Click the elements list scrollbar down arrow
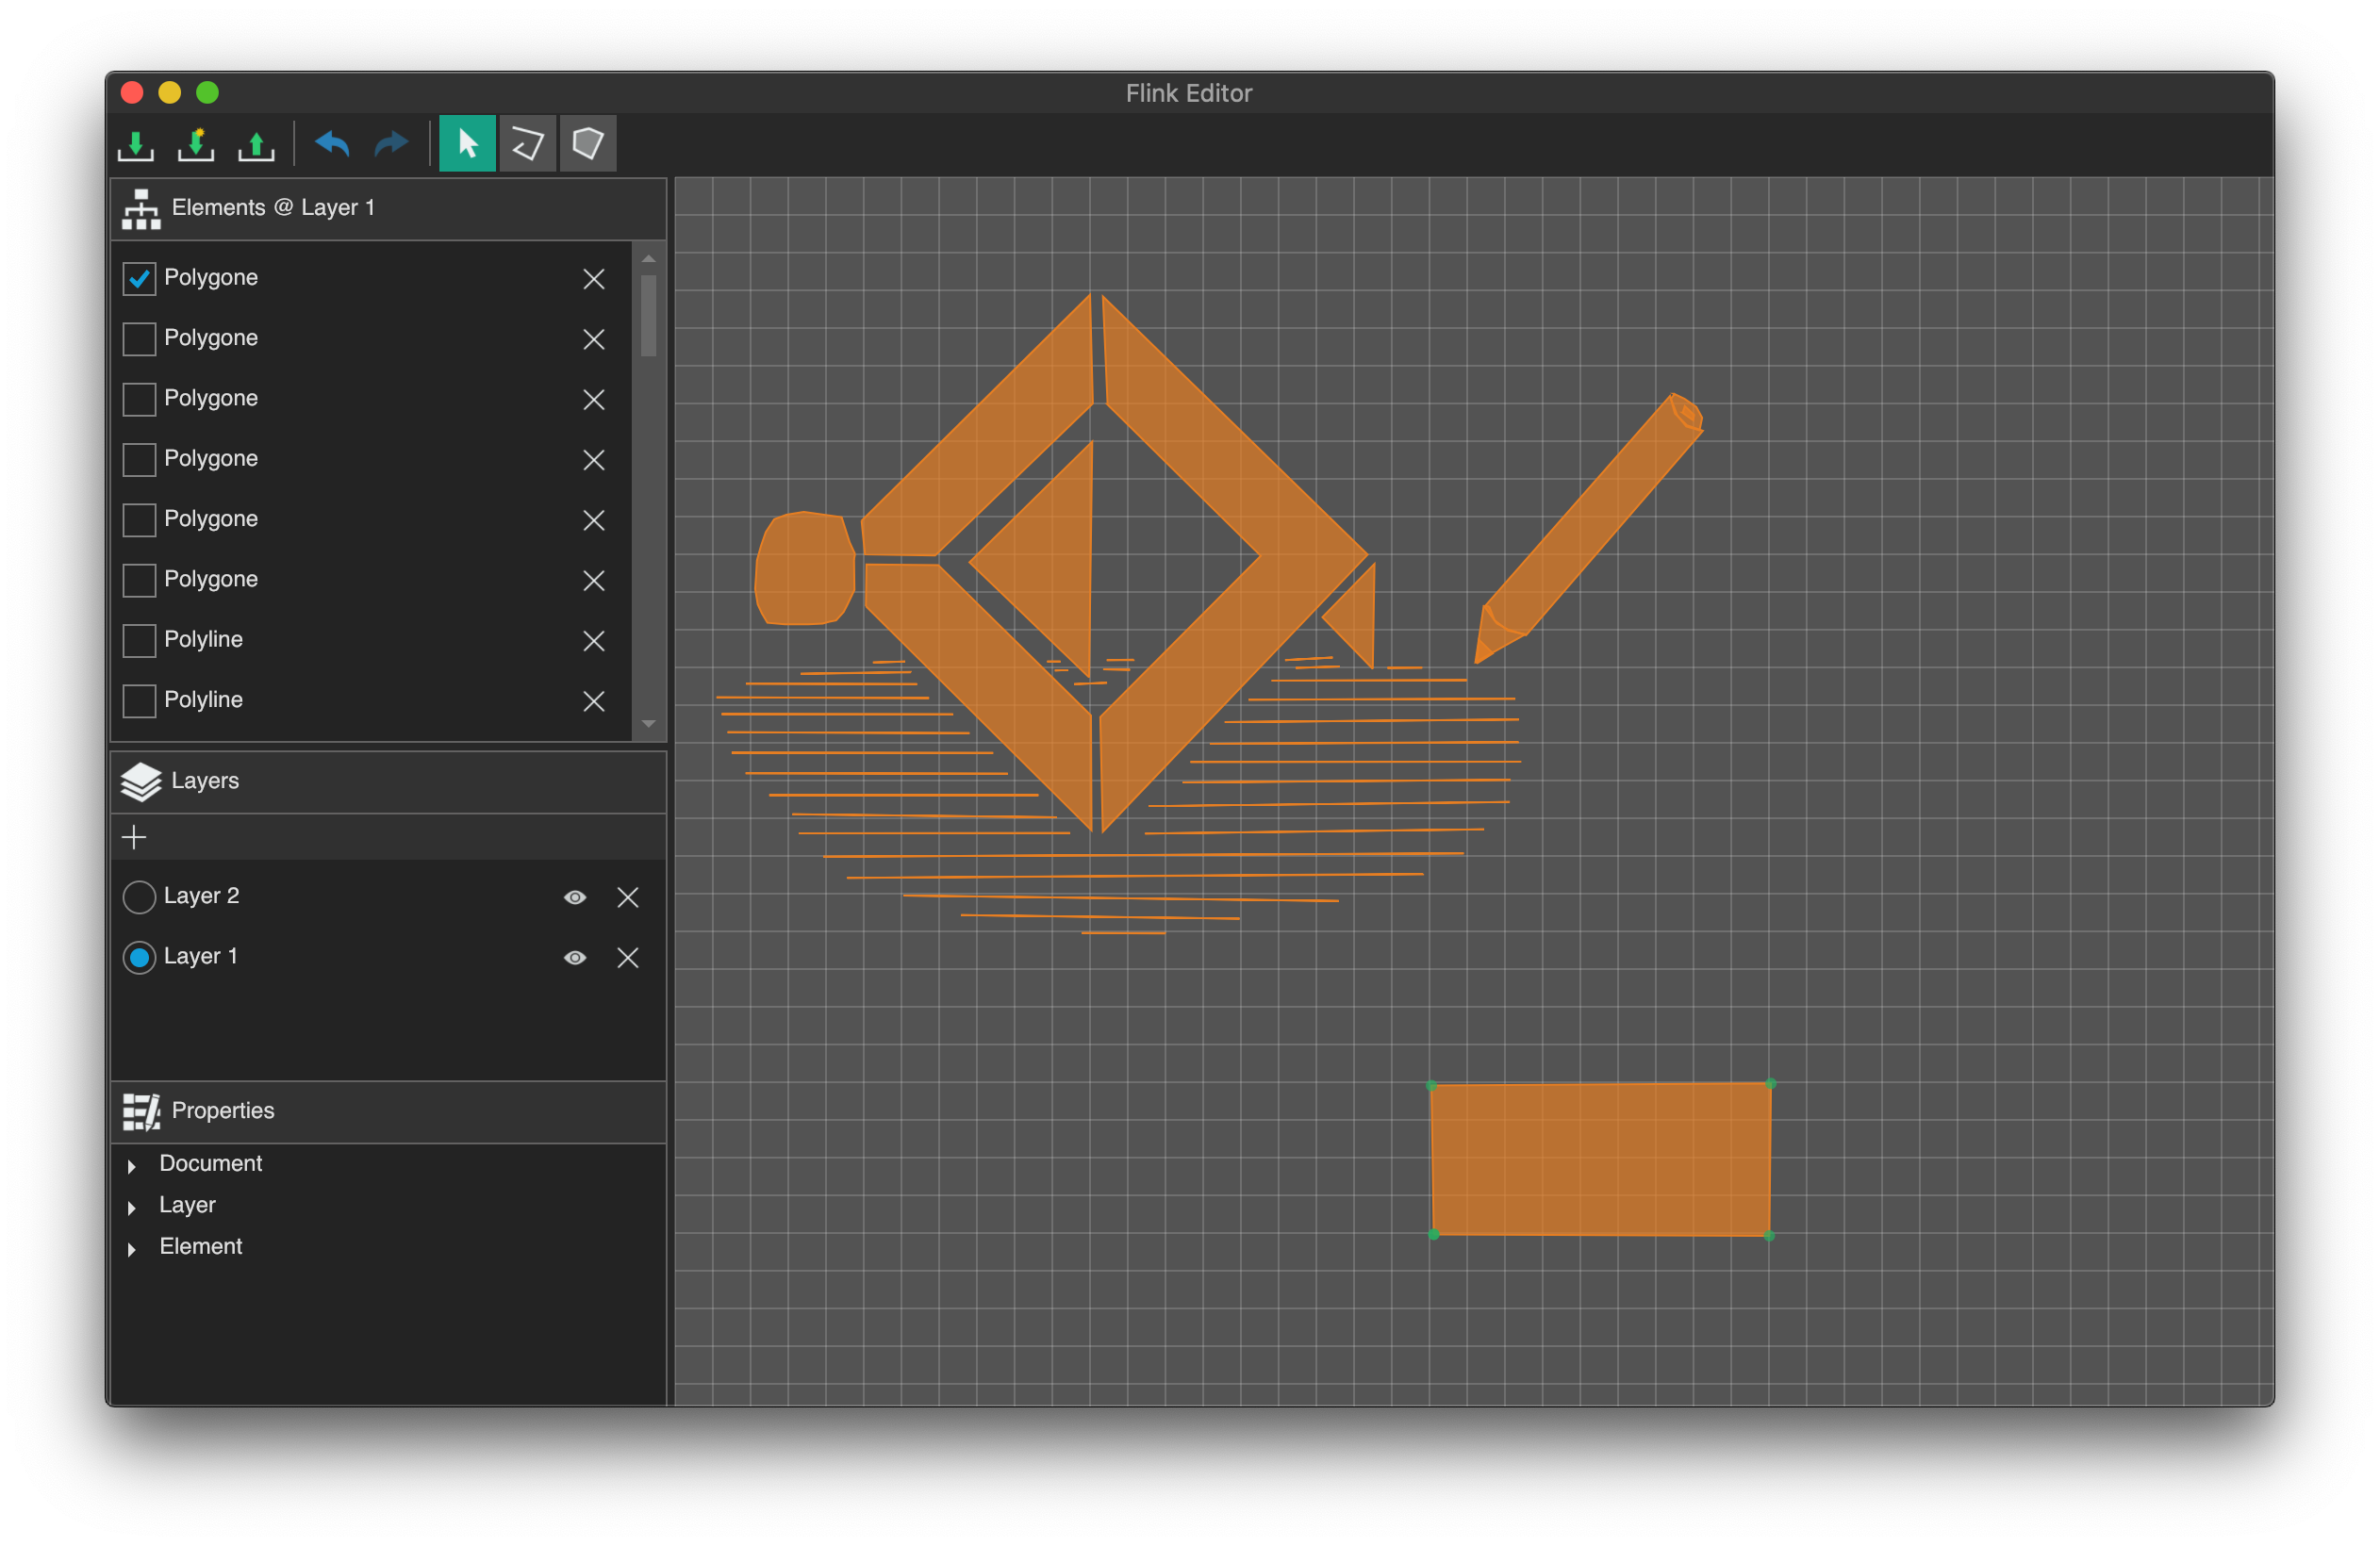This screenshot has height=1546, width=2380. pos(649,724)
